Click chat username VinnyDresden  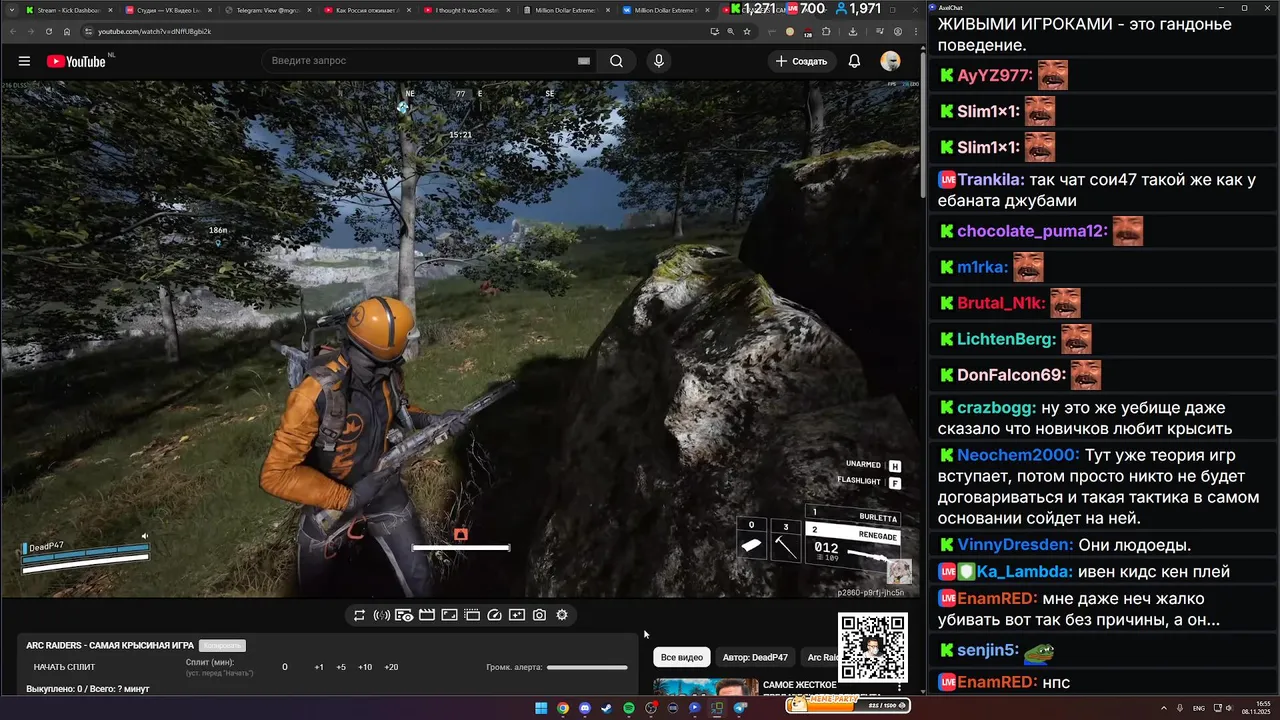(1015, 545)
